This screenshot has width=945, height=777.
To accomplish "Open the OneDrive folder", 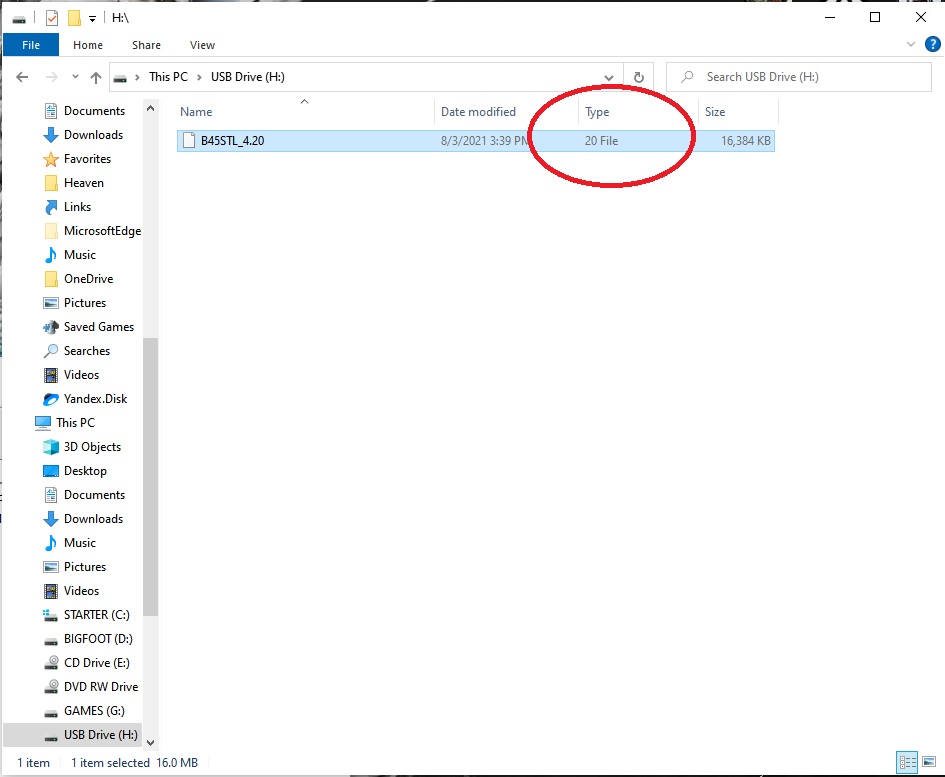I will (x=89, y=279).
